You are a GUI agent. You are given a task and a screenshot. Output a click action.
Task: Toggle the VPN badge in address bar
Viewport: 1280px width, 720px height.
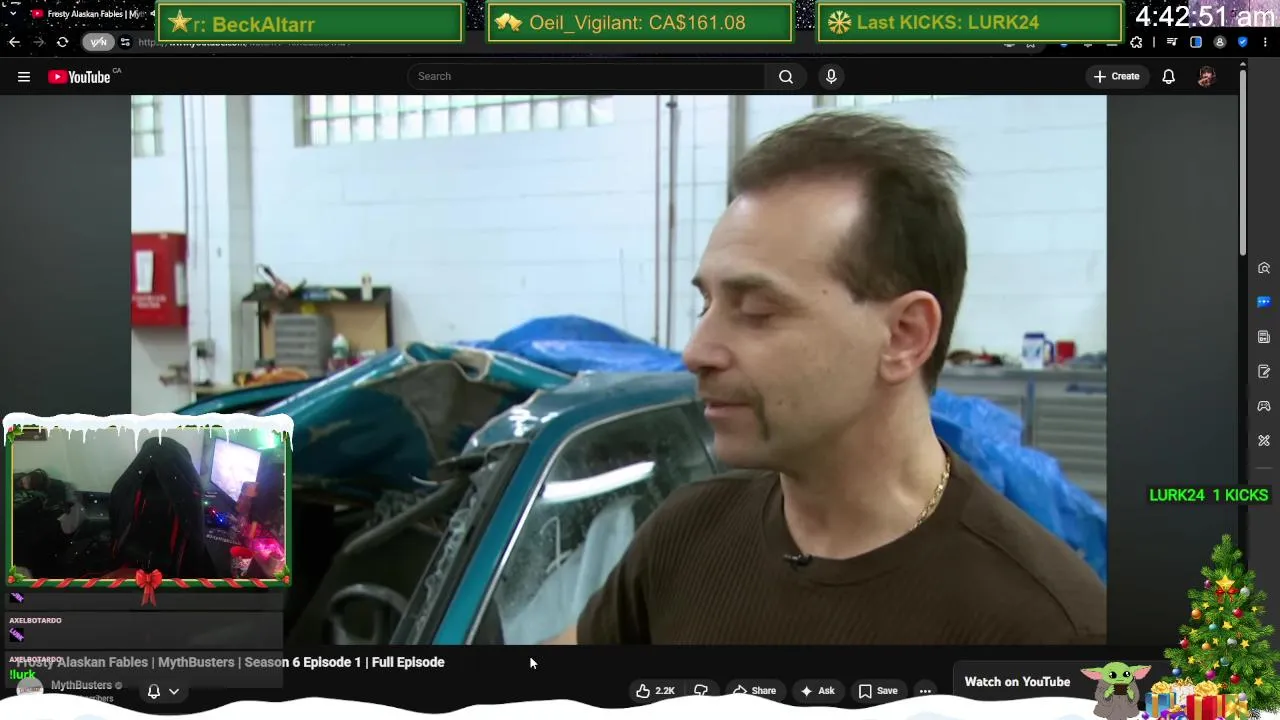97,42
